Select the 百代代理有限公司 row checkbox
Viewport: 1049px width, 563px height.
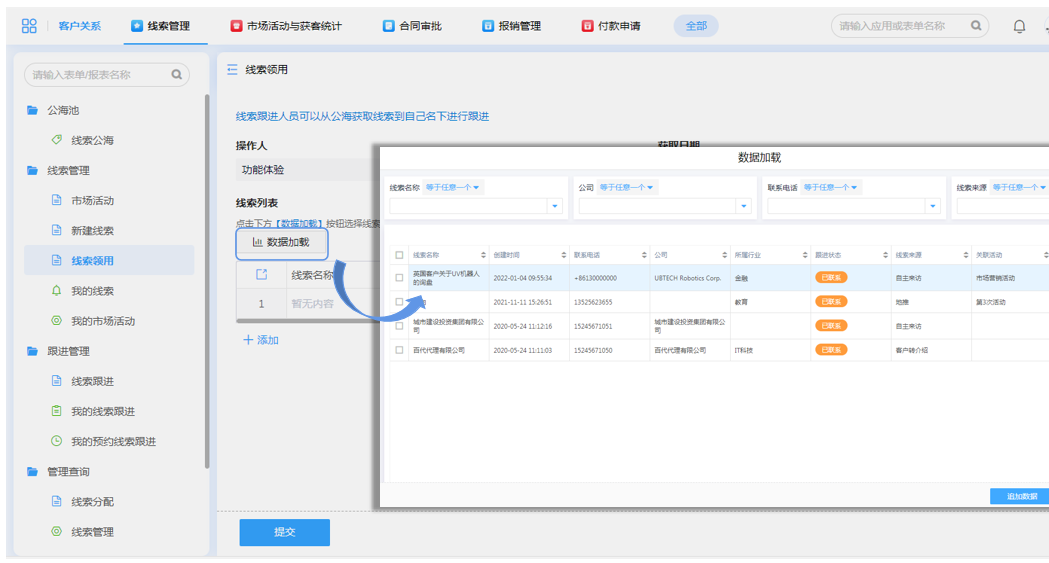(x=400, y=350)
